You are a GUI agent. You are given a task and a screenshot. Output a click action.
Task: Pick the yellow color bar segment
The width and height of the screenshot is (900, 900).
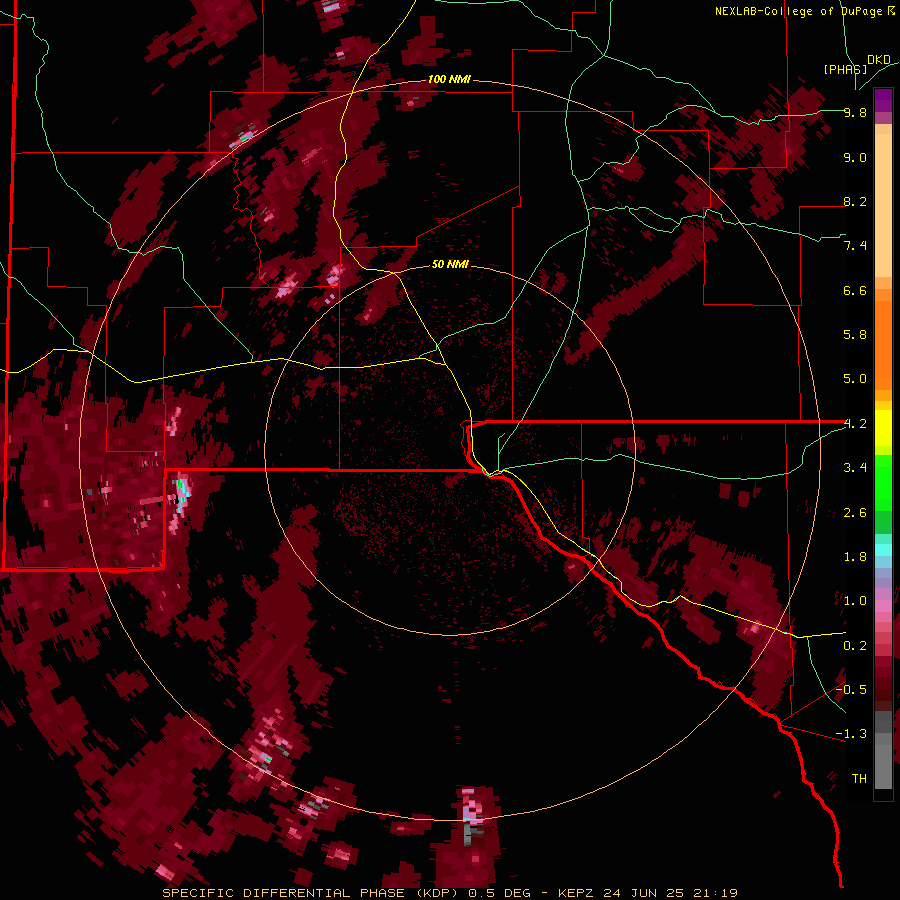point(883,428)
